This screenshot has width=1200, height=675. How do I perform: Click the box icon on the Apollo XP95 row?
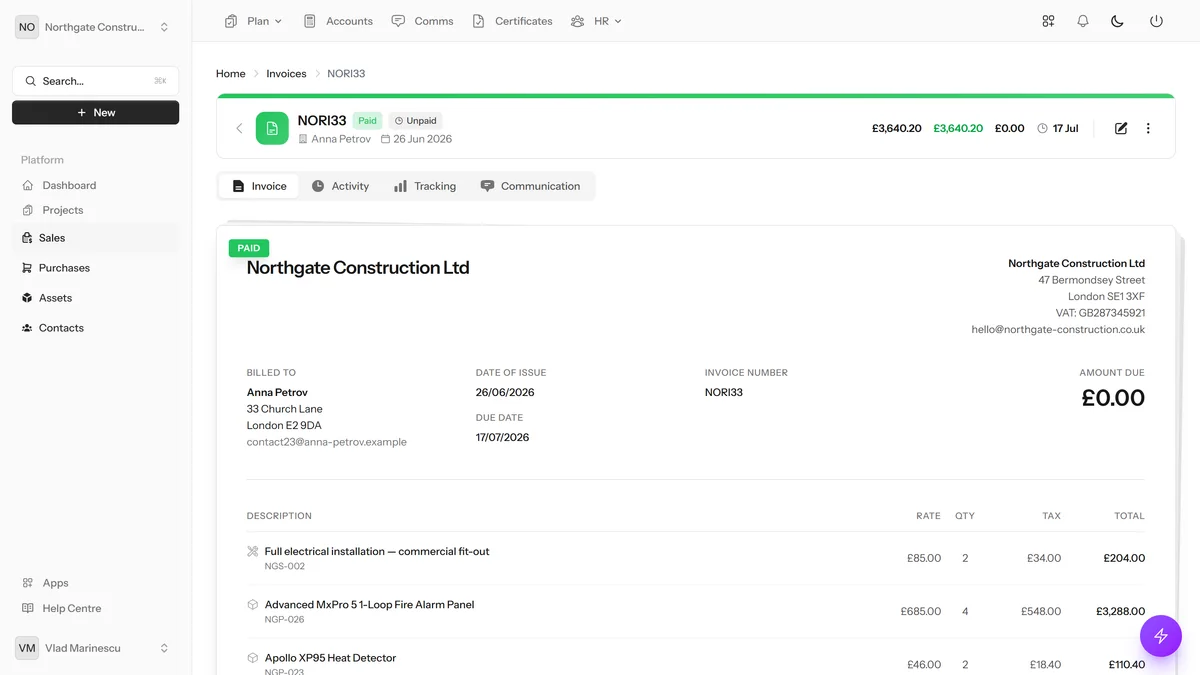click(253, 657)
